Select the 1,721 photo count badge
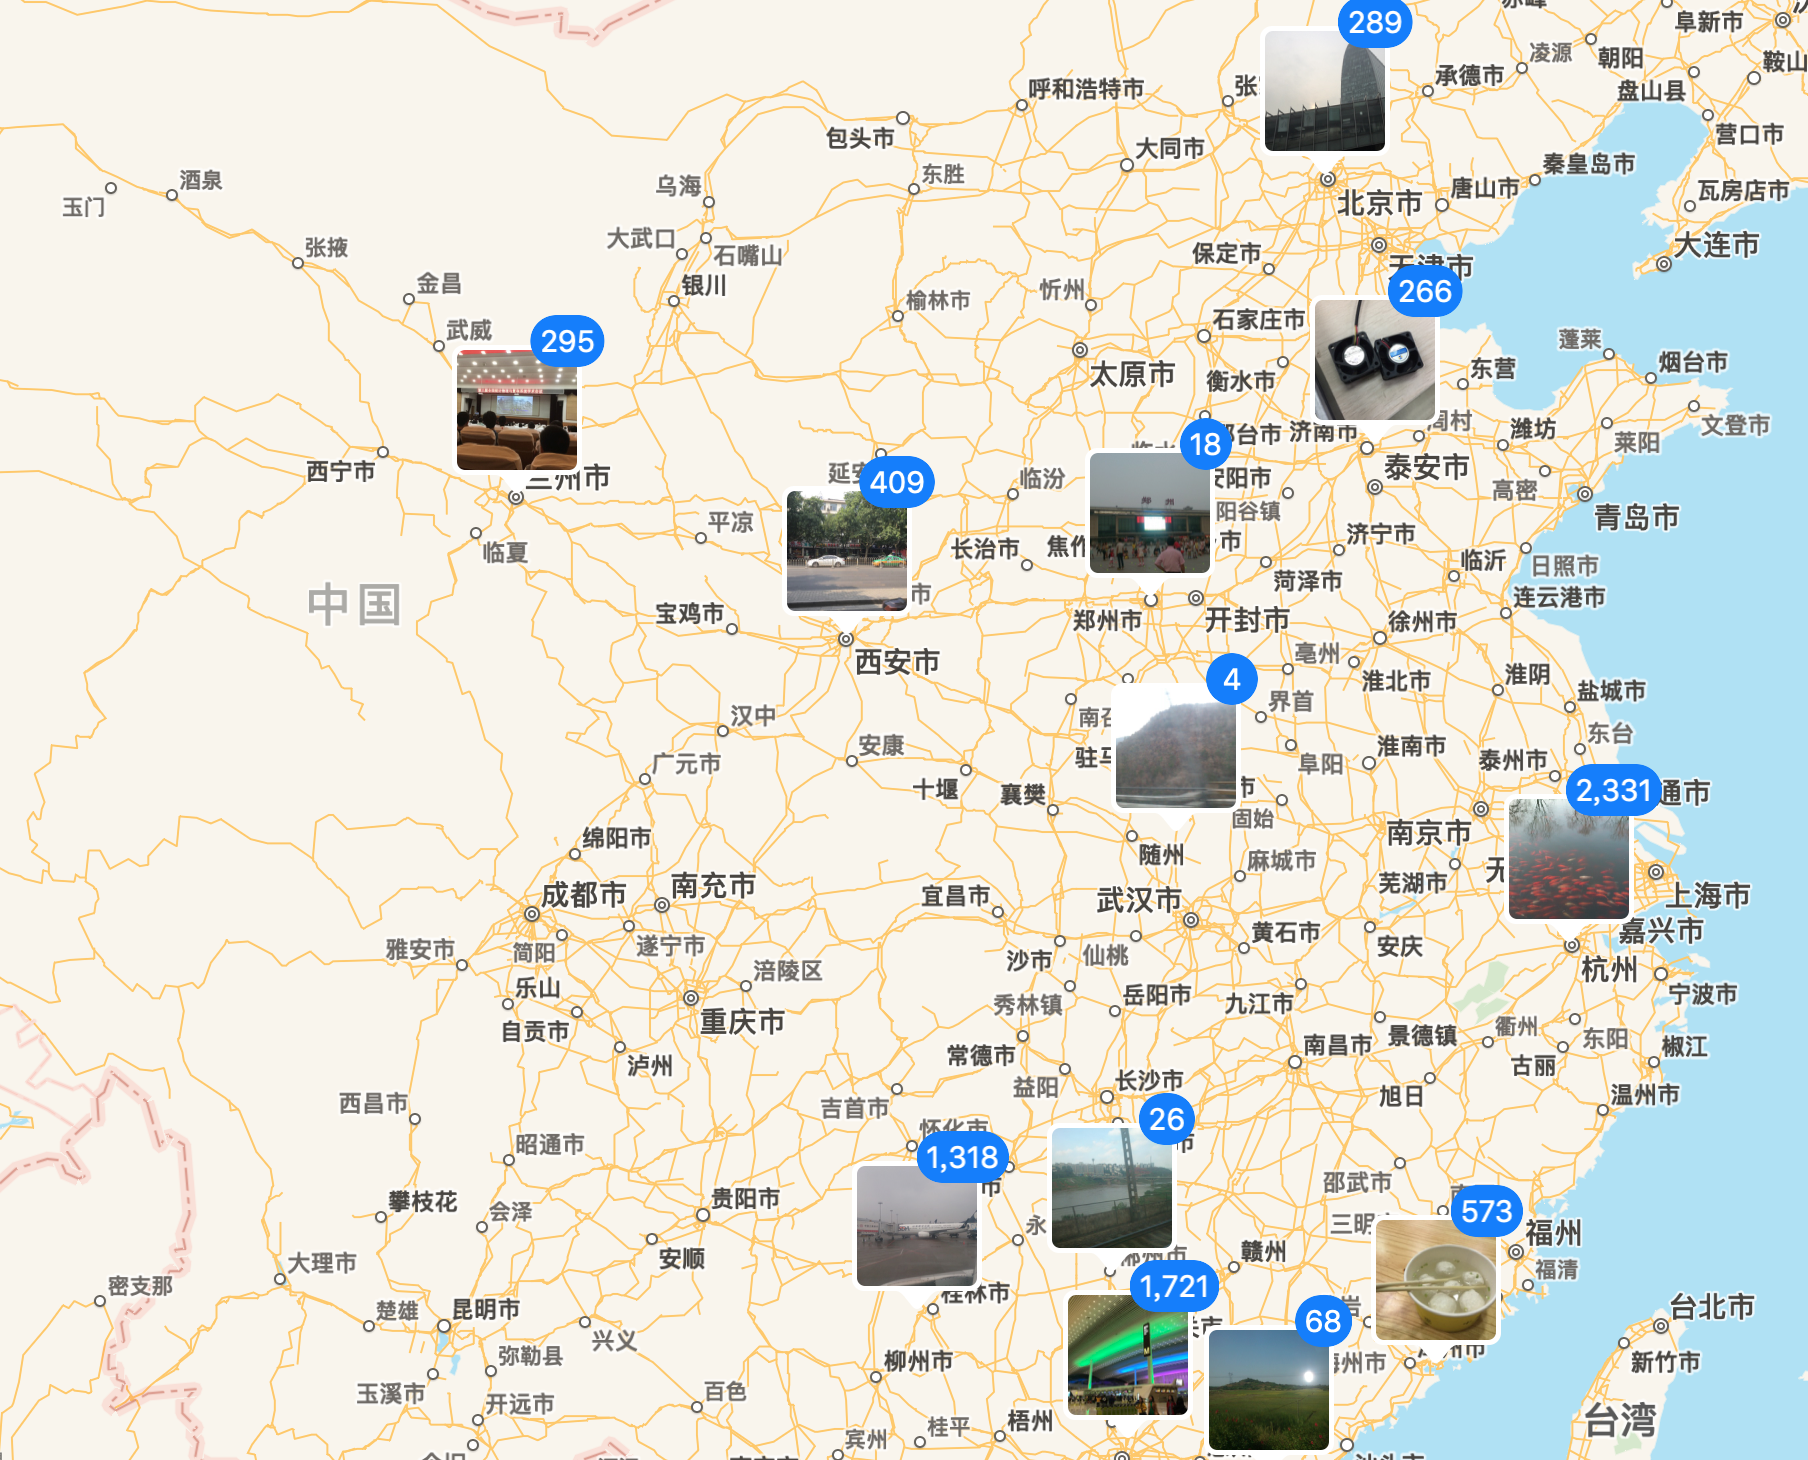 coord(1173,1286)
